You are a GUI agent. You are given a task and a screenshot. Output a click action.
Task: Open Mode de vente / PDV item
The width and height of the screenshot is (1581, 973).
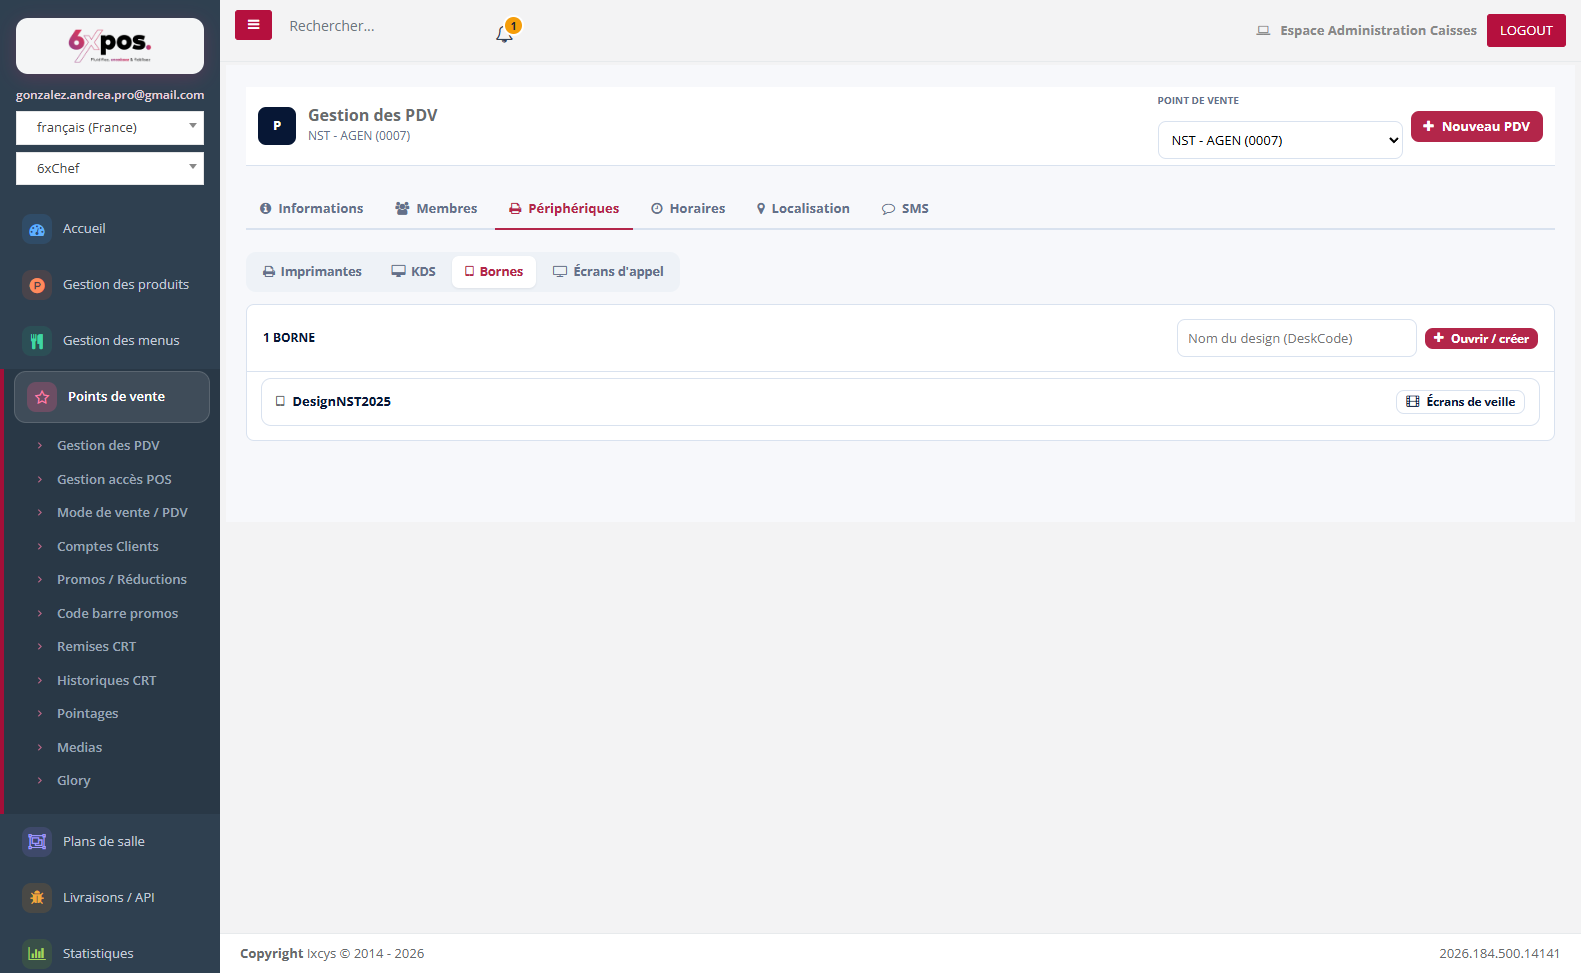click(122, 513)
